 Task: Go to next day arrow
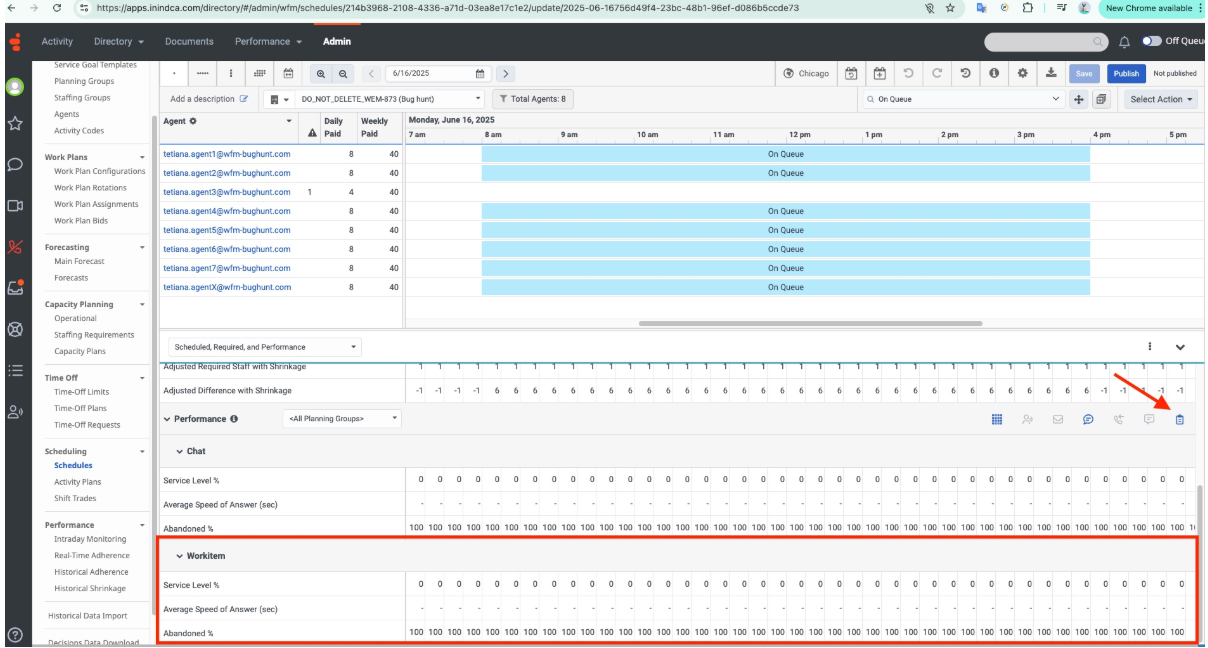coord(505,74)
